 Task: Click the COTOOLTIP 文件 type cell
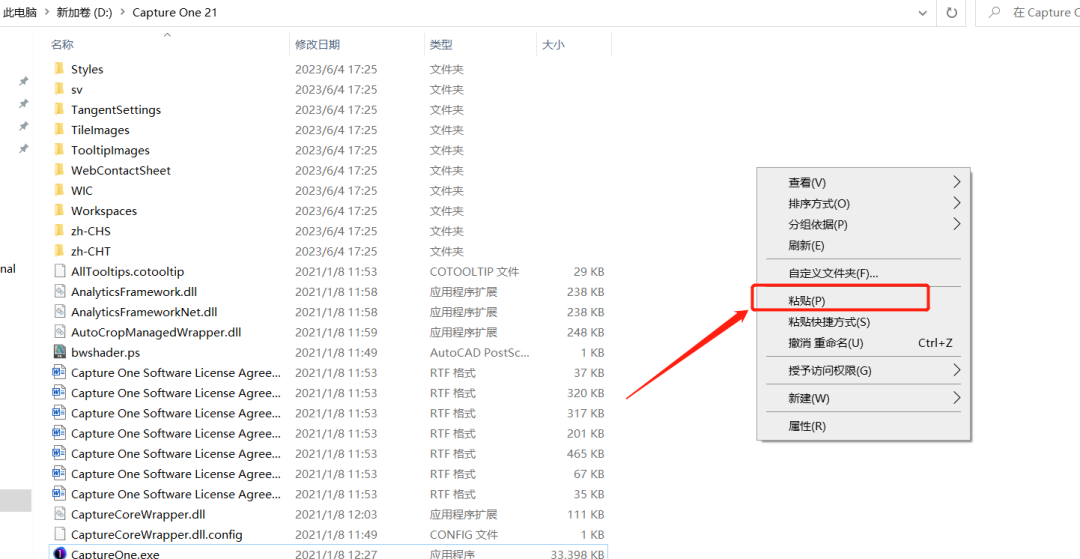475,271
